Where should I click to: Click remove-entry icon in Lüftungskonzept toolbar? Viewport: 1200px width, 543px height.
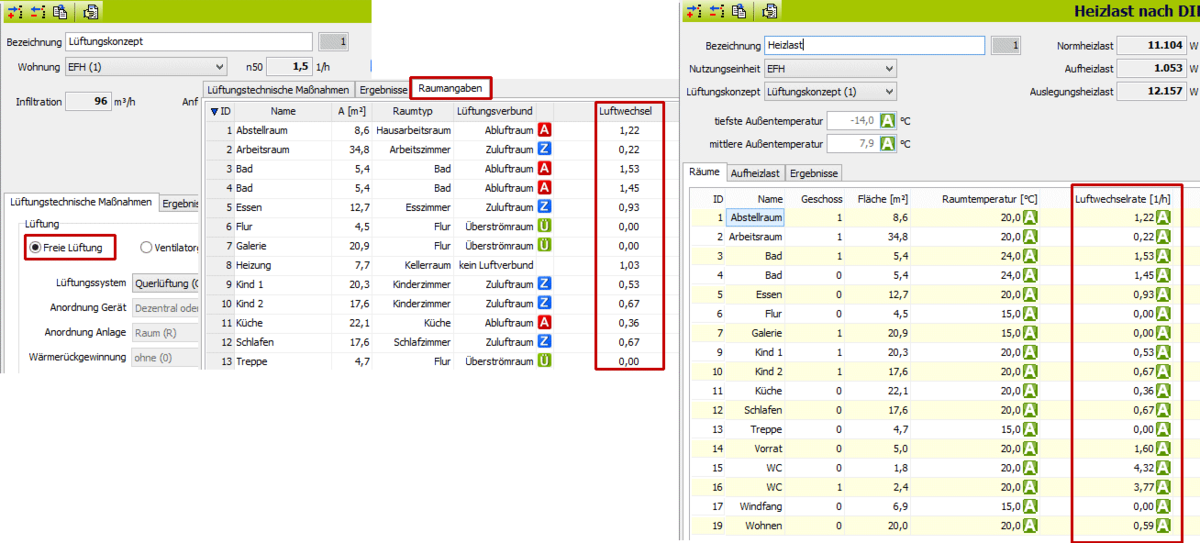[37, 12]
